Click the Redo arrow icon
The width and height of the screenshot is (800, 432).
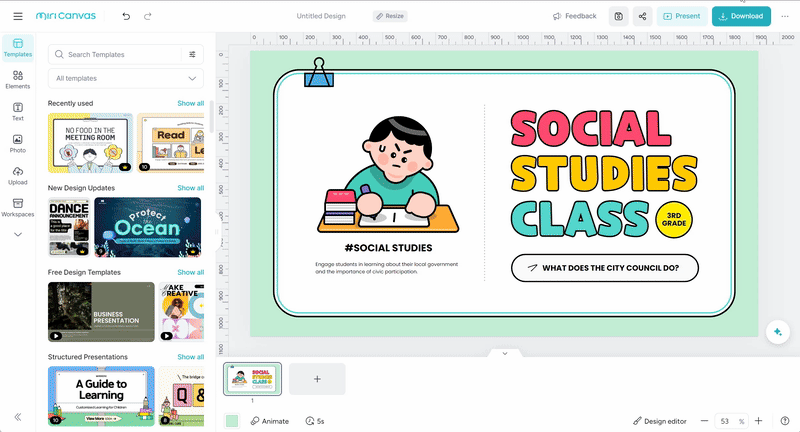pyautogui.click(x=148, y=16)
